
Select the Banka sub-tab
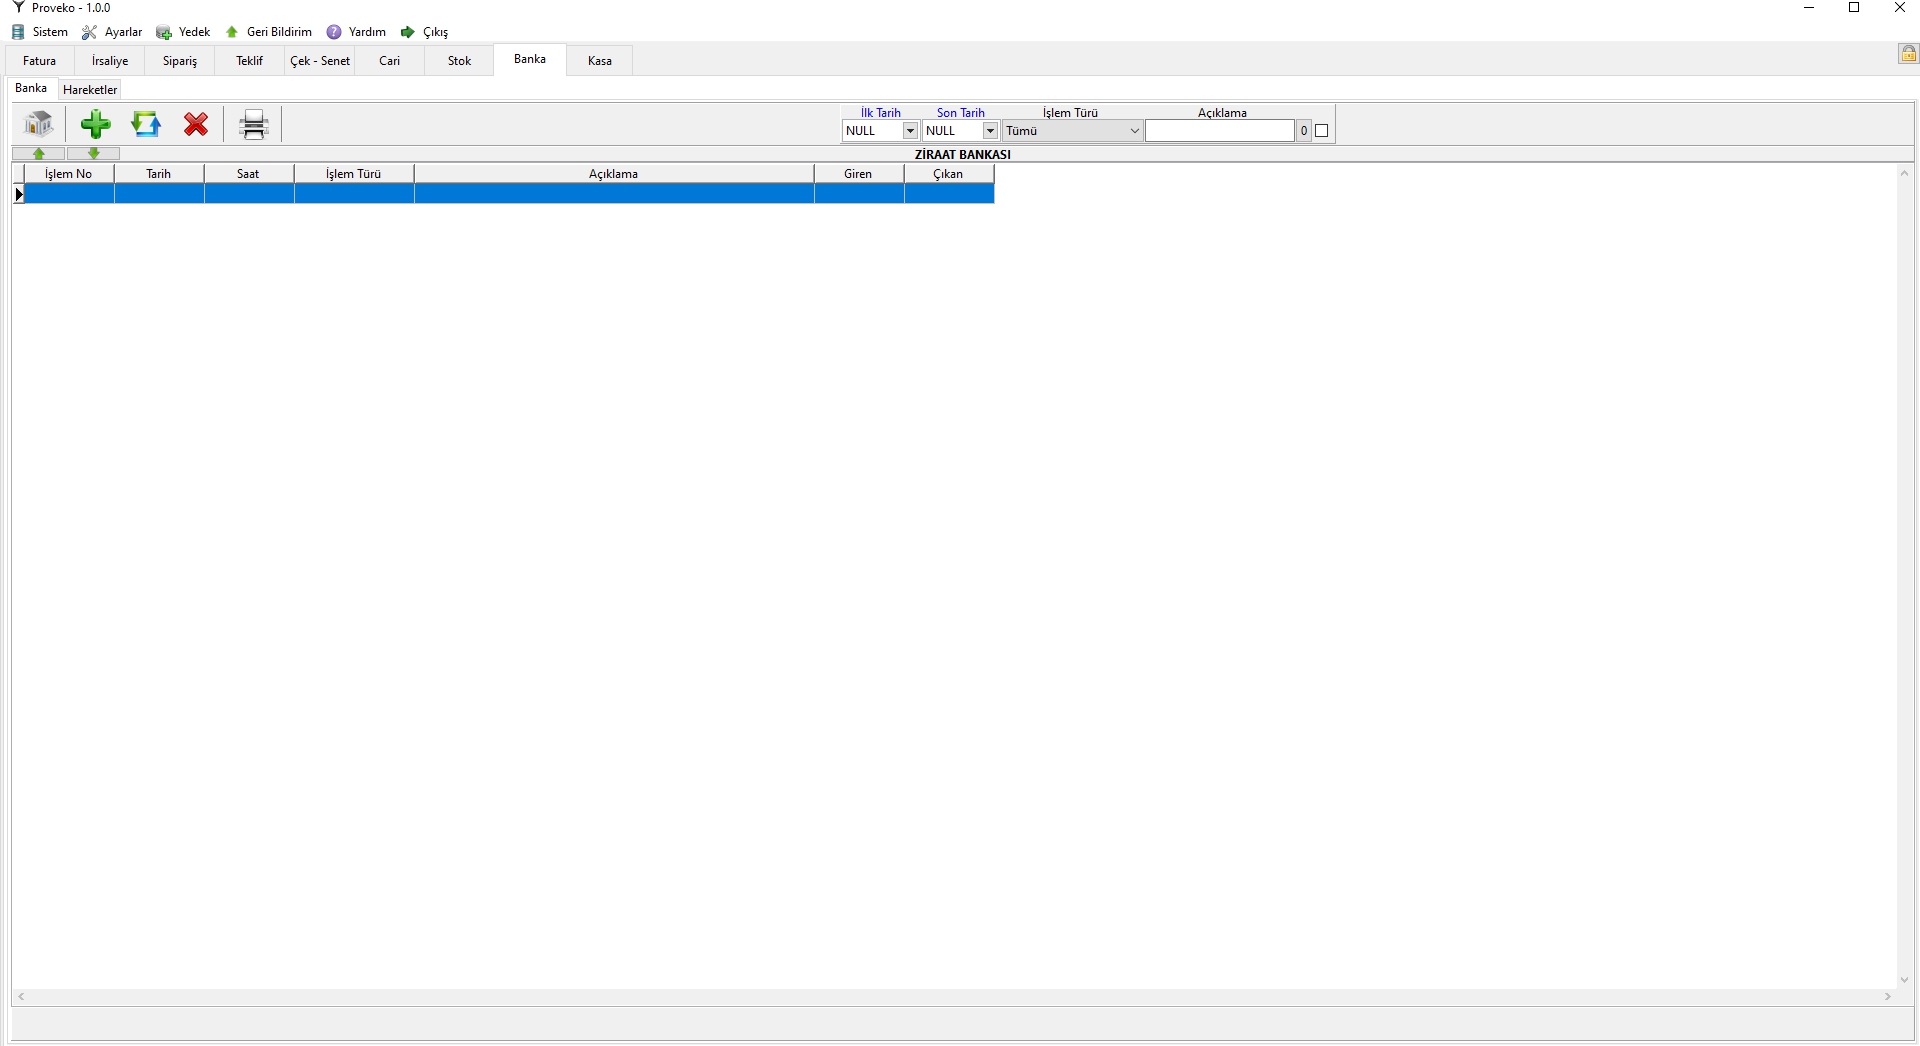pyautogui.click(x=31, y=88)
